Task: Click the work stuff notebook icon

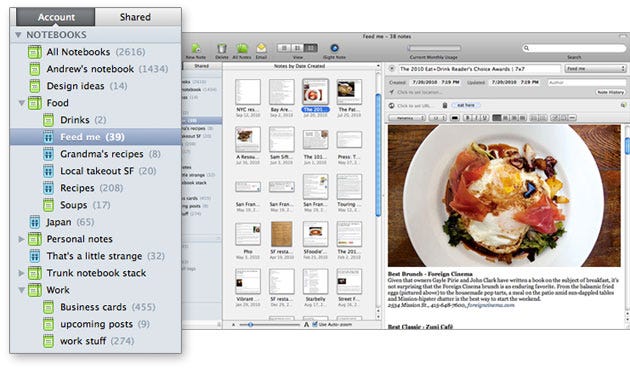Action: [x=48, y=341]
